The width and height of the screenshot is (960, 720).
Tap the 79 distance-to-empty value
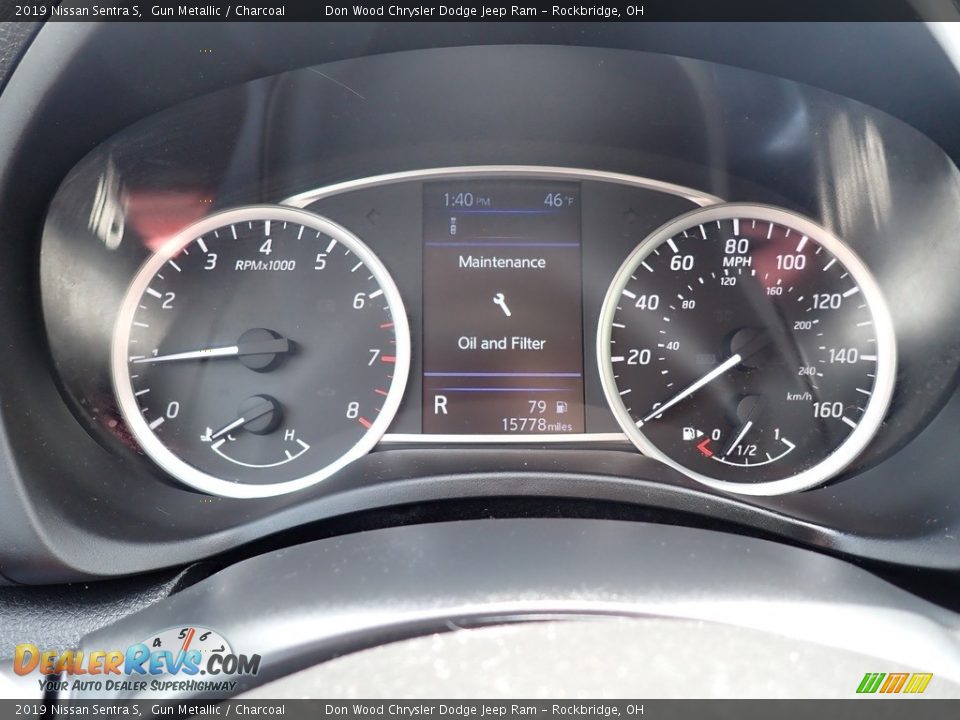coord(537,407)
